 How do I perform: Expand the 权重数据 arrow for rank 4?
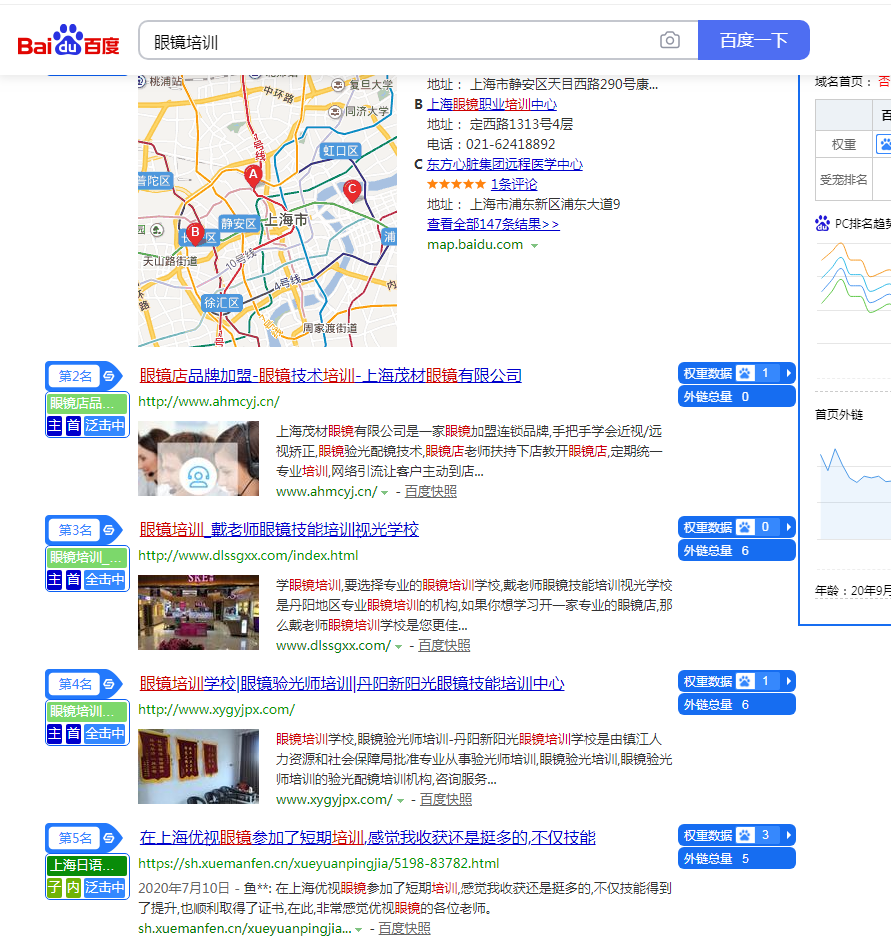[788, 681]
